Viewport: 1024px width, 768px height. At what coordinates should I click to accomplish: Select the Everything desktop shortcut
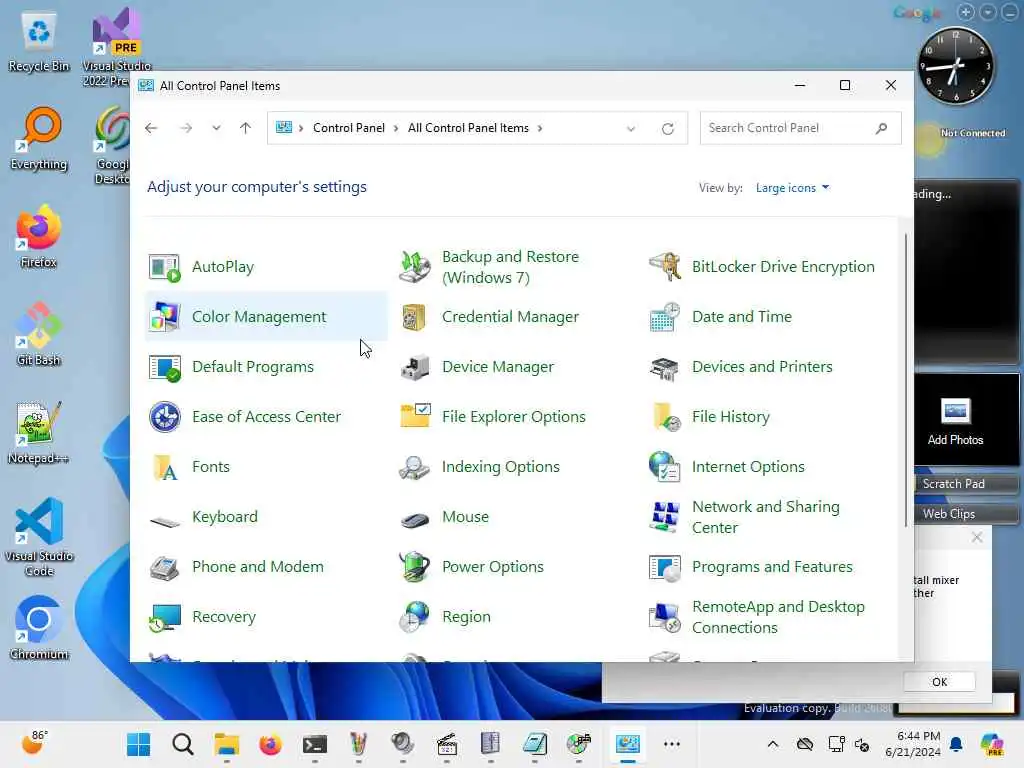point(39,139)
